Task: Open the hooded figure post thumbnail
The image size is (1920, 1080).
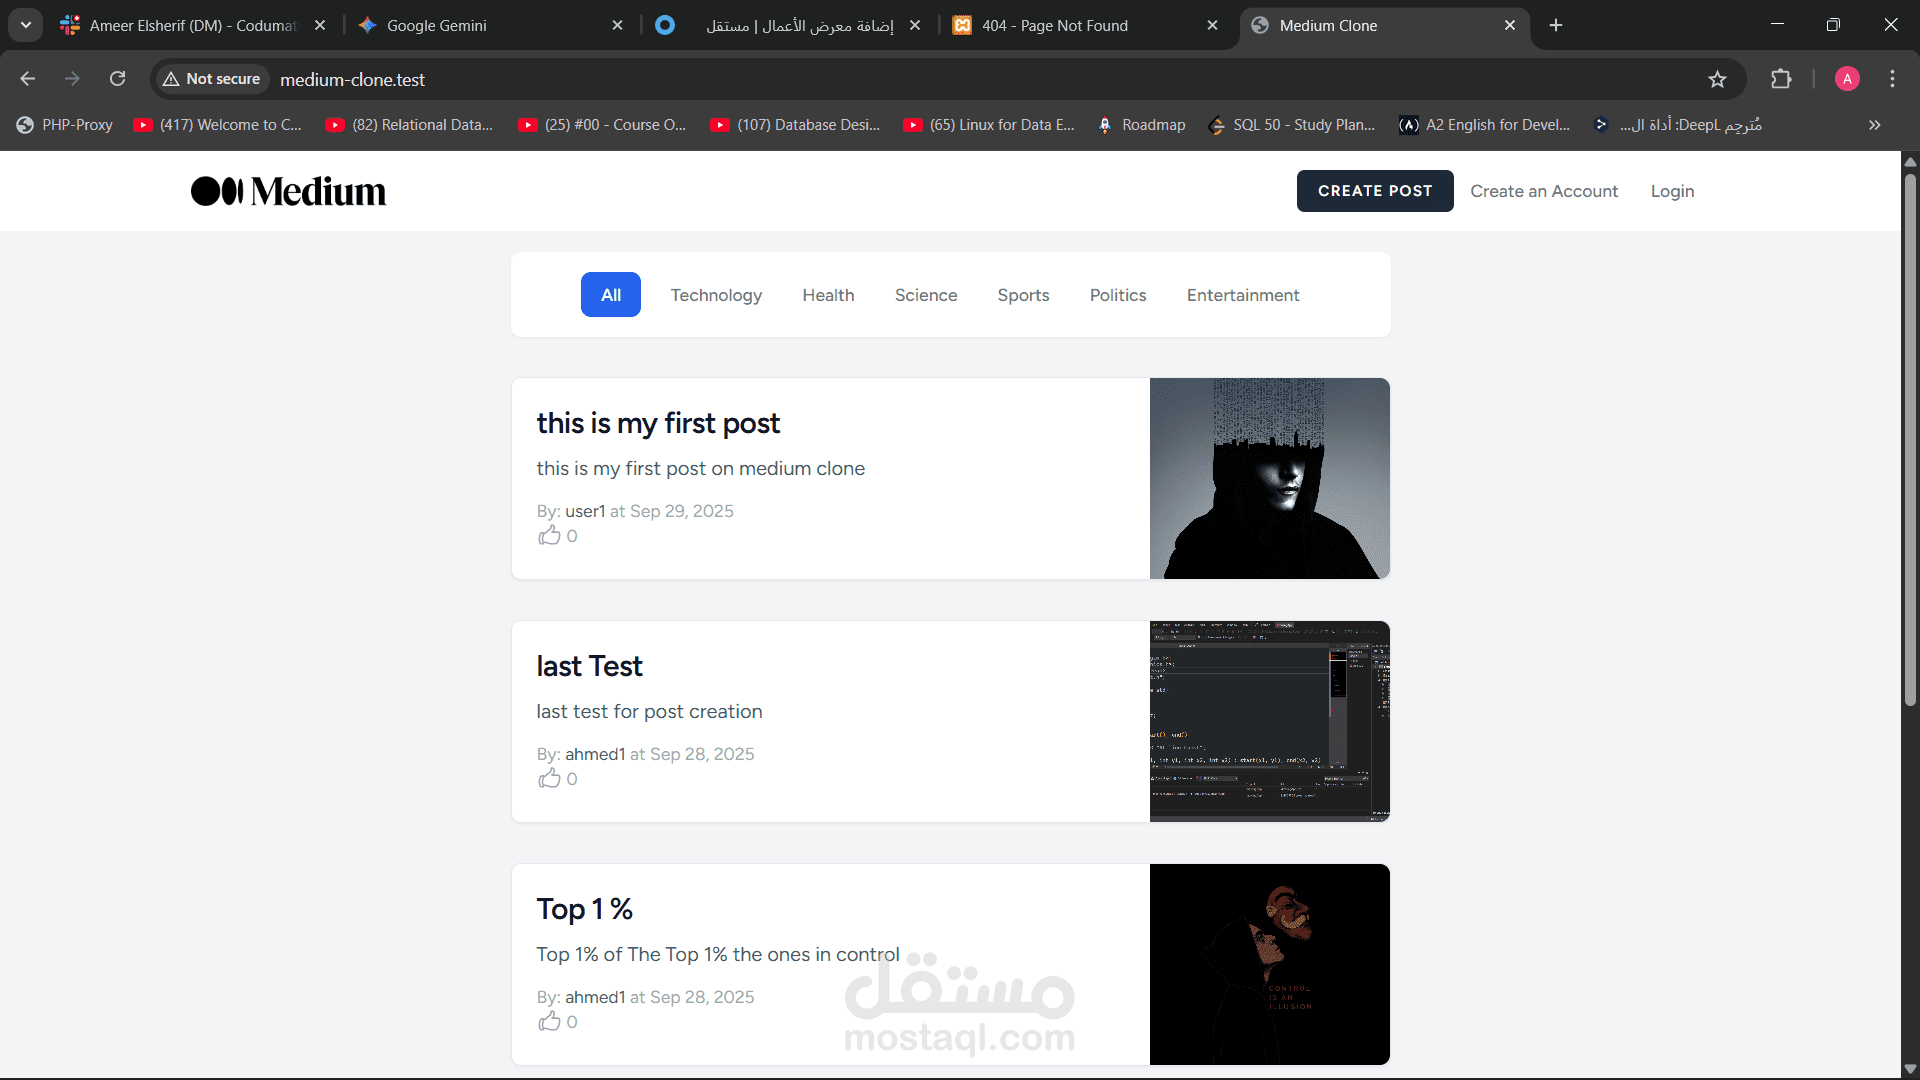Action: (x=1269, y=478)
